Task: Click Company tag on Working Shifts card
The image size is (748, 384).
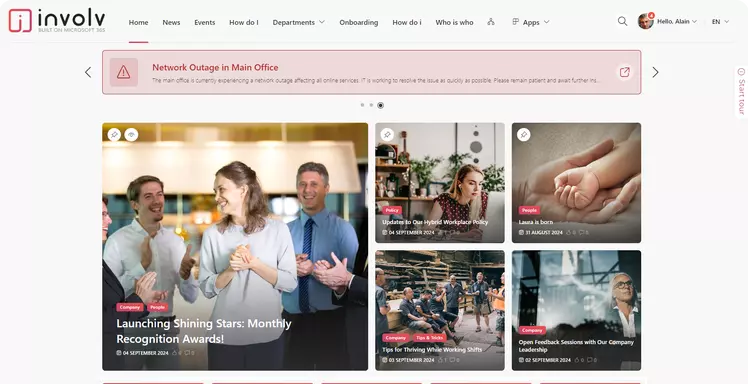Action: tap(395, 338)
